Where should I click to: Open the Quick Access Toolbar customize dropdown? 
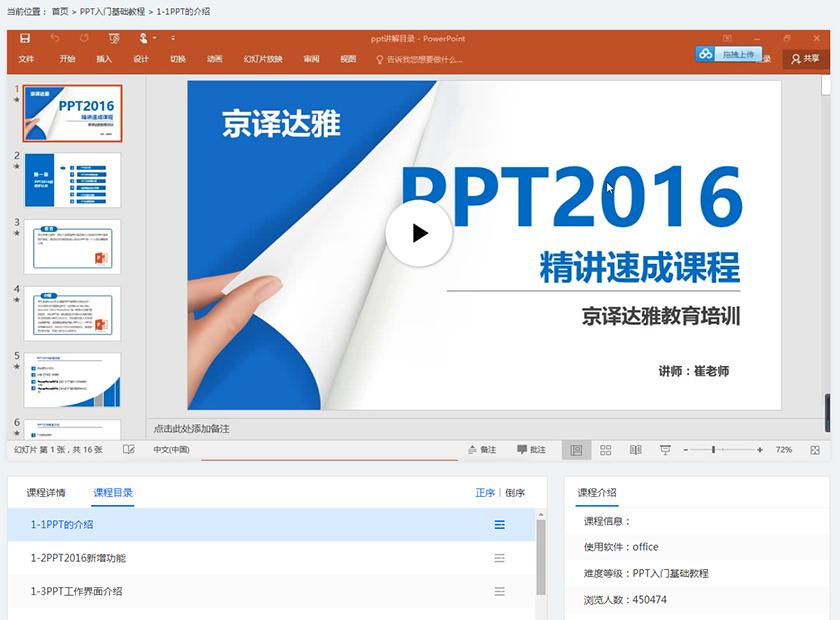point(173,40)
